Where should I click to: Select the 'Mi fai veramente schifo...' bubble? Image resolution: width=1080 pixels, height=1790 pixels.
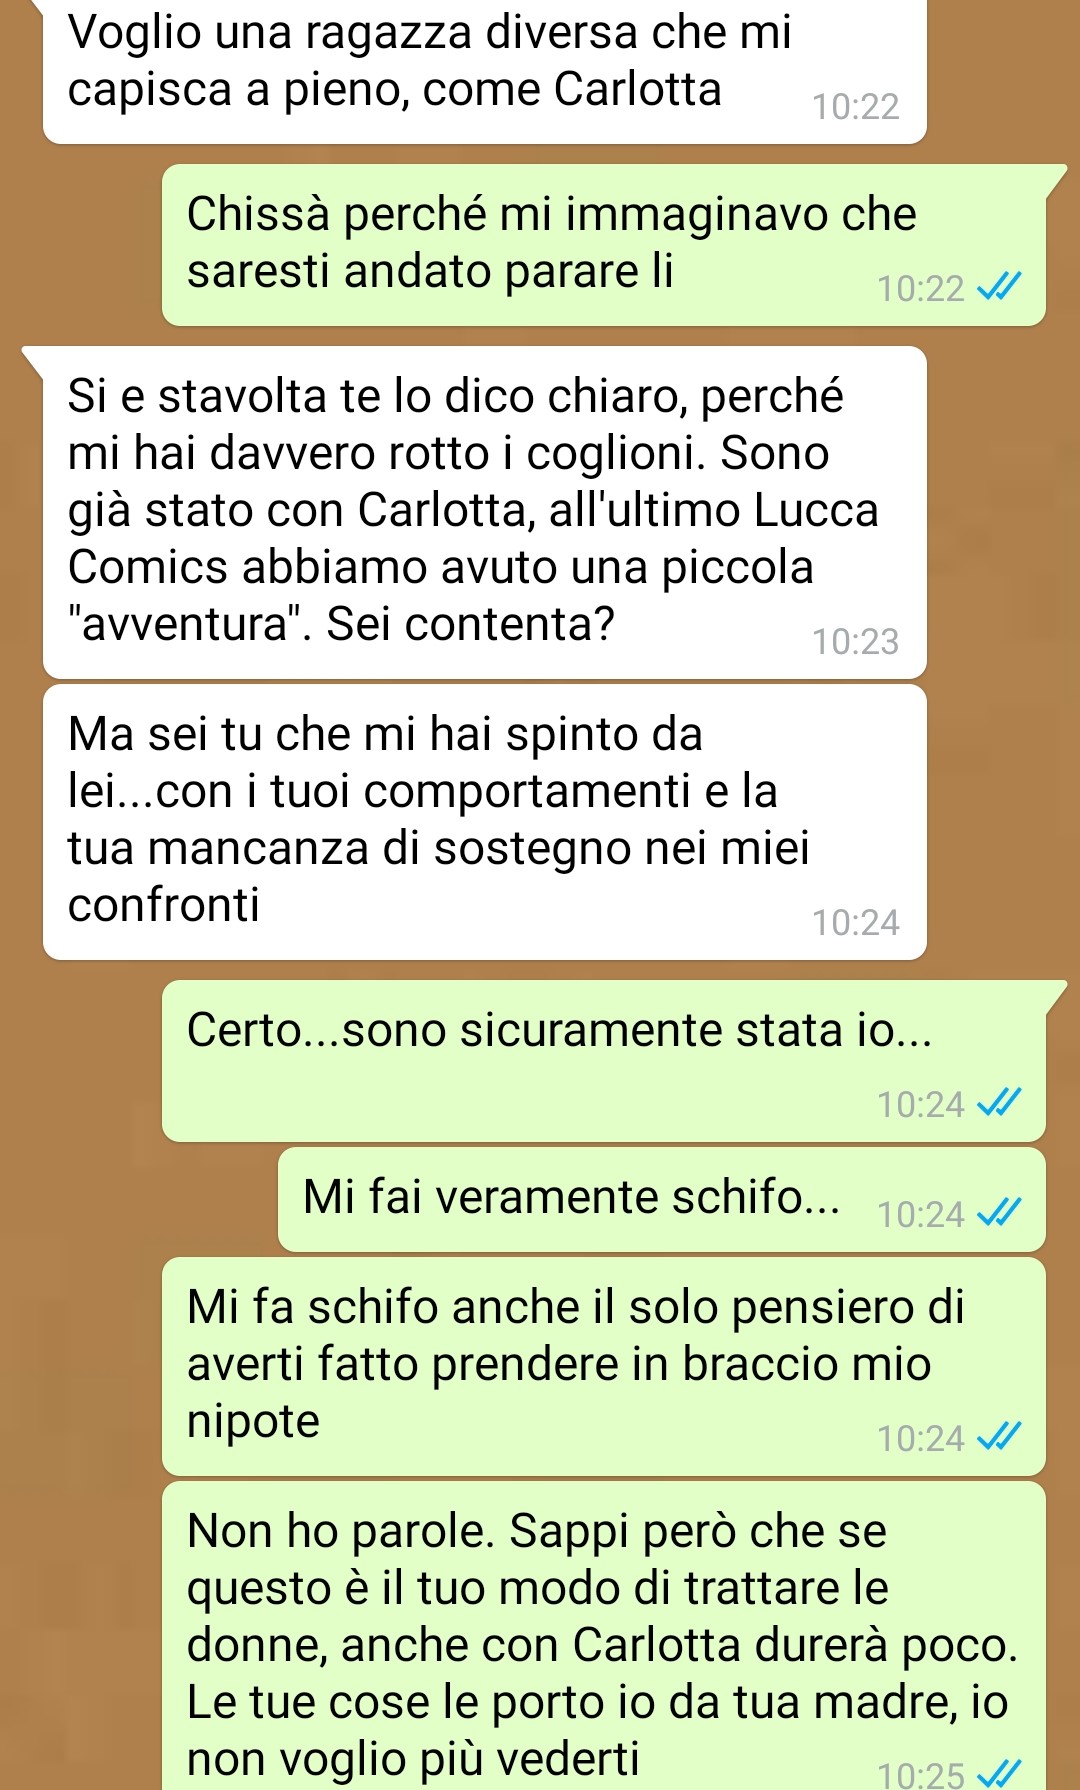(662, 1199)
